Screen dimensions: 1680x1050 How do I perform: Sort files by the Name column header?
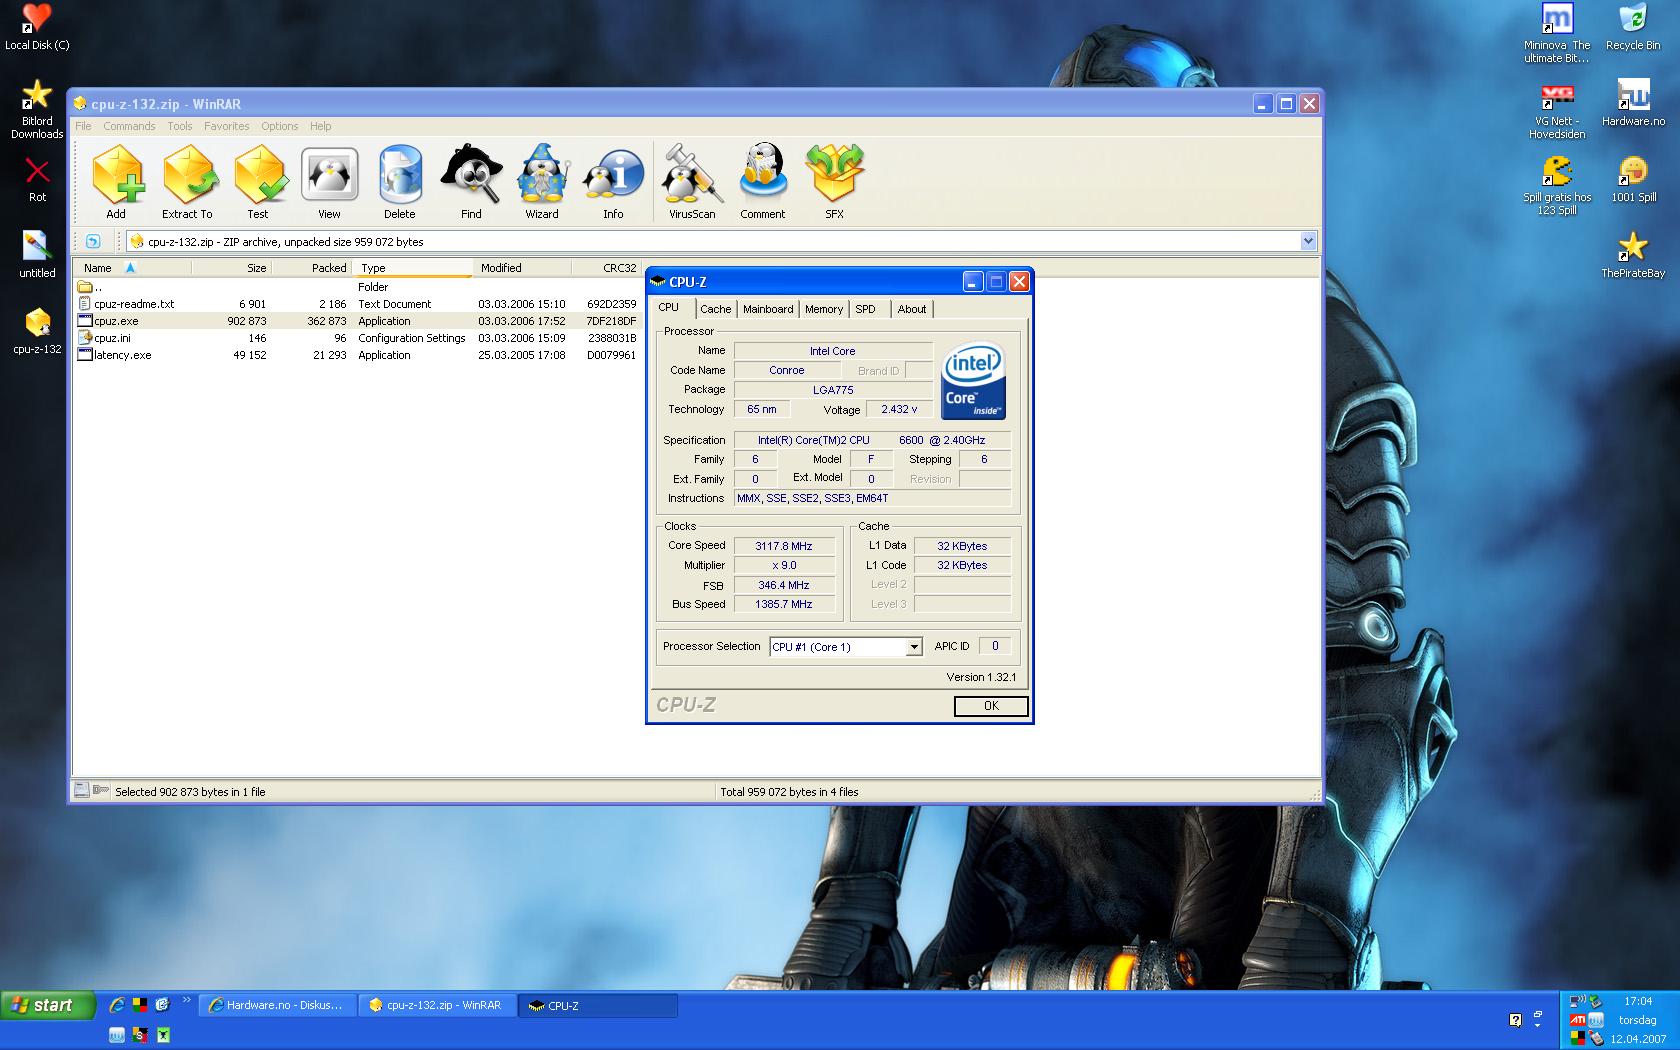(131, 268)
